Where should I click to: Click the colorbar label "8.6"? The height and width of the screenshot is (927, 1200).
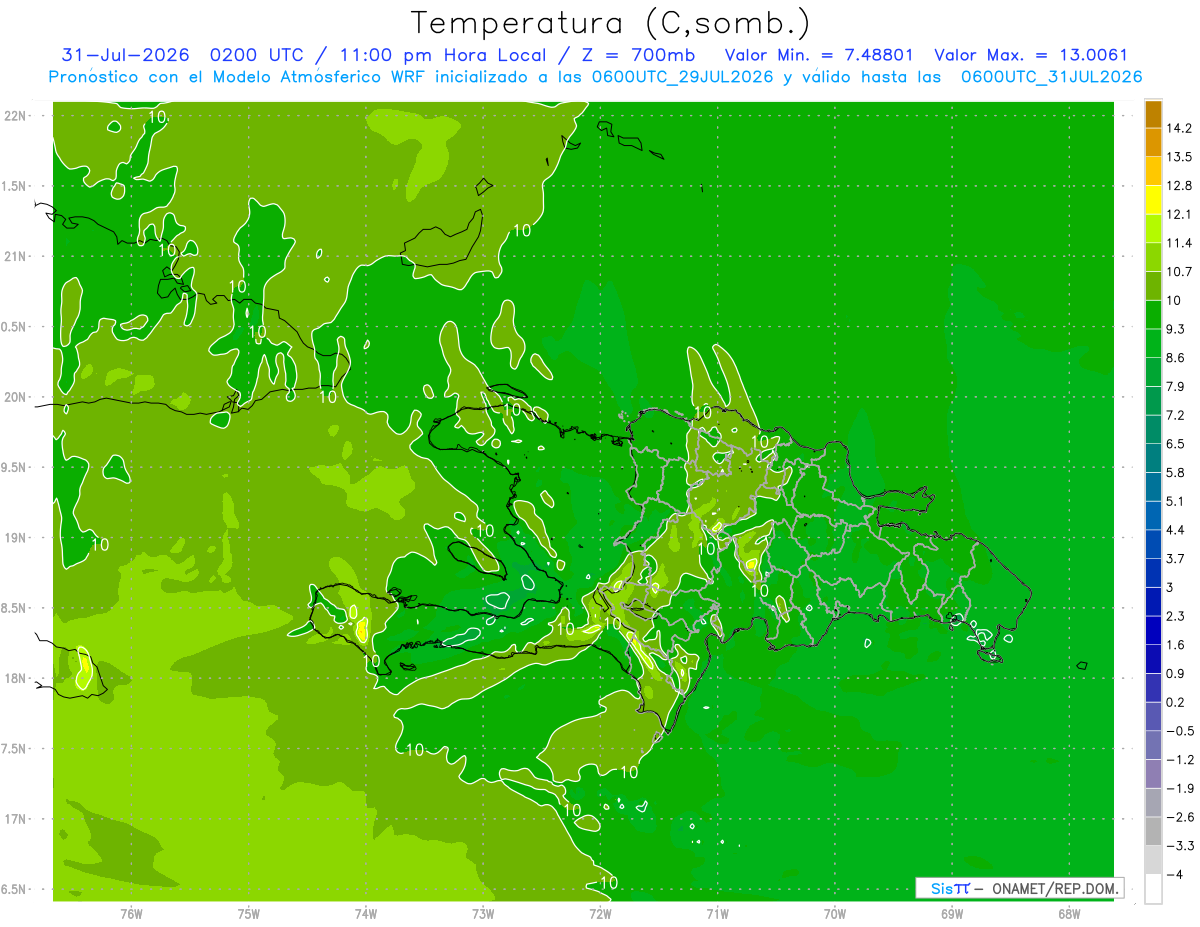(1176, 358)
